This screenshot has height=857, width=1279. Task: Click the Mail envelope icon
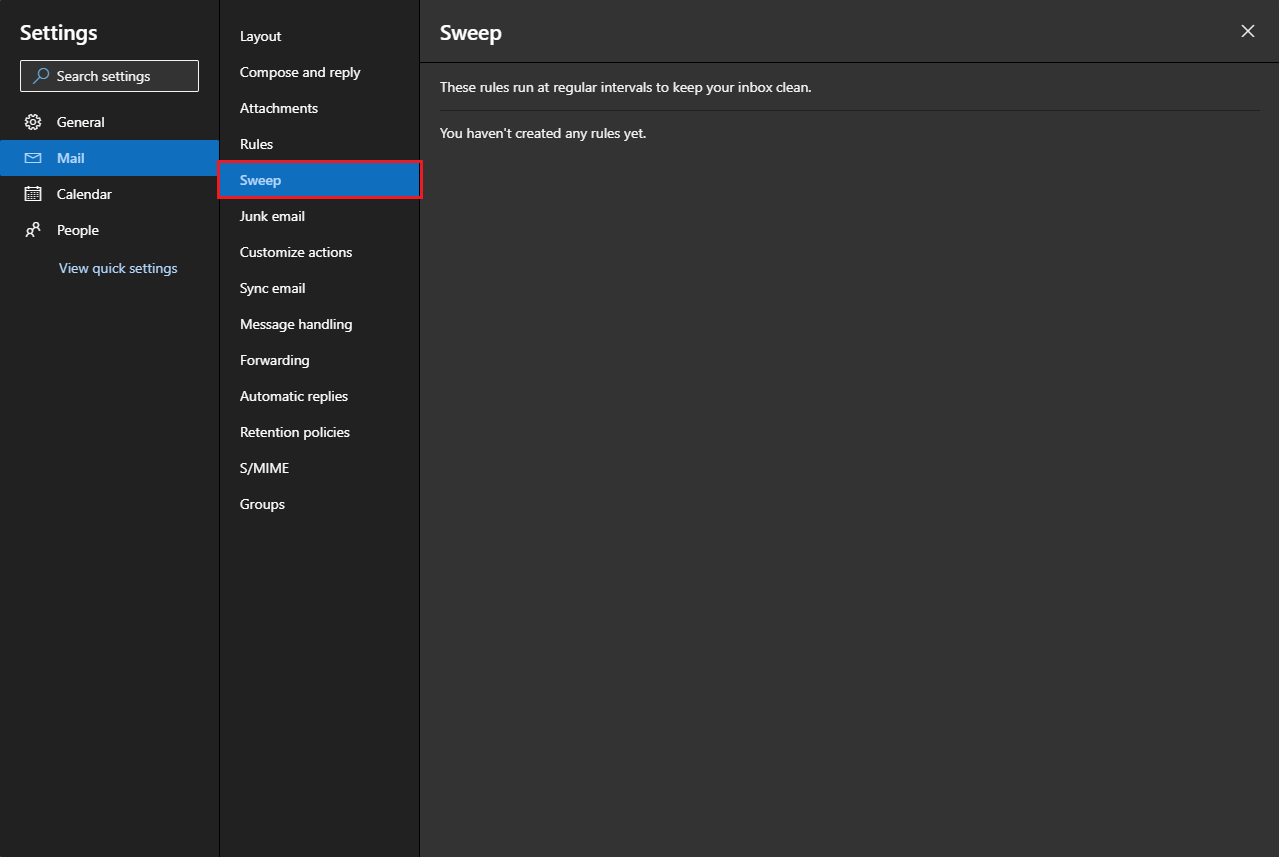pyautogui.click(x=33, y=158)
